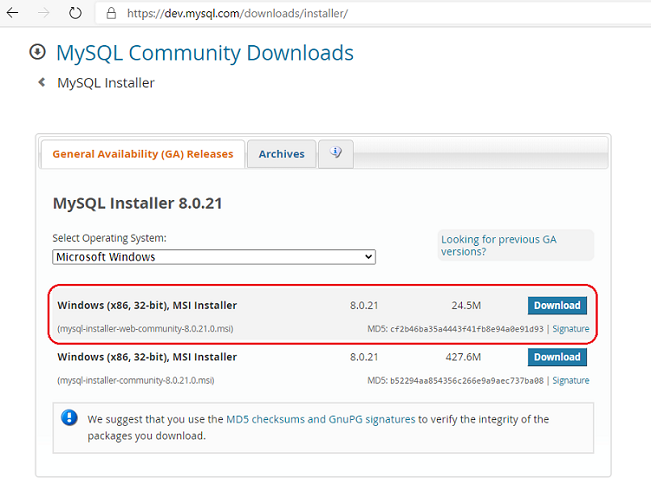Click the circular download icon beside the heading

(x=38, y=52)
